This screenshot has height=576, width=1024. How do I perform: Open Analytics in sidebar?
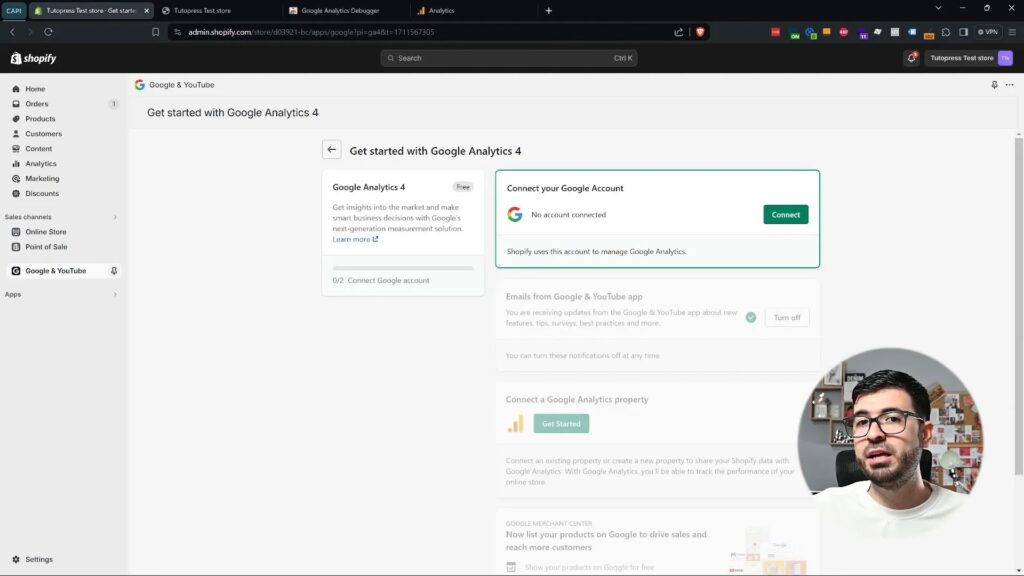tap(40, 164)
